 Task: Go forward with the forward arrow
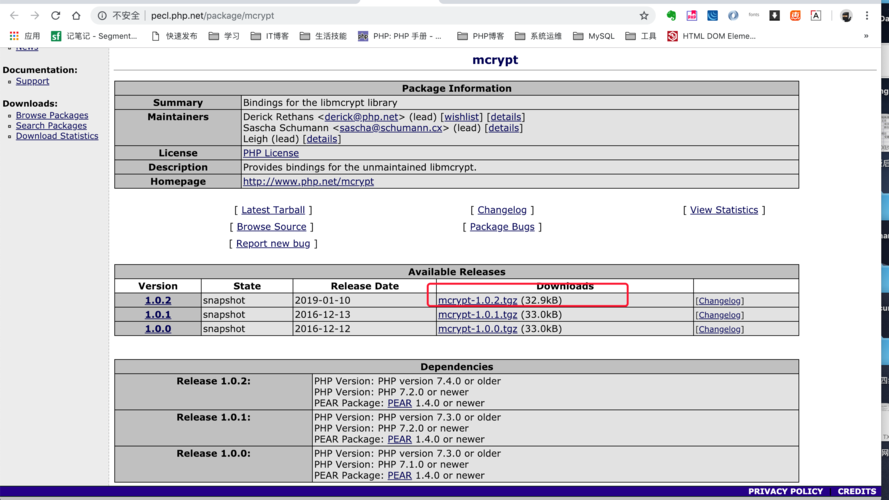click(x=35, y=16)
